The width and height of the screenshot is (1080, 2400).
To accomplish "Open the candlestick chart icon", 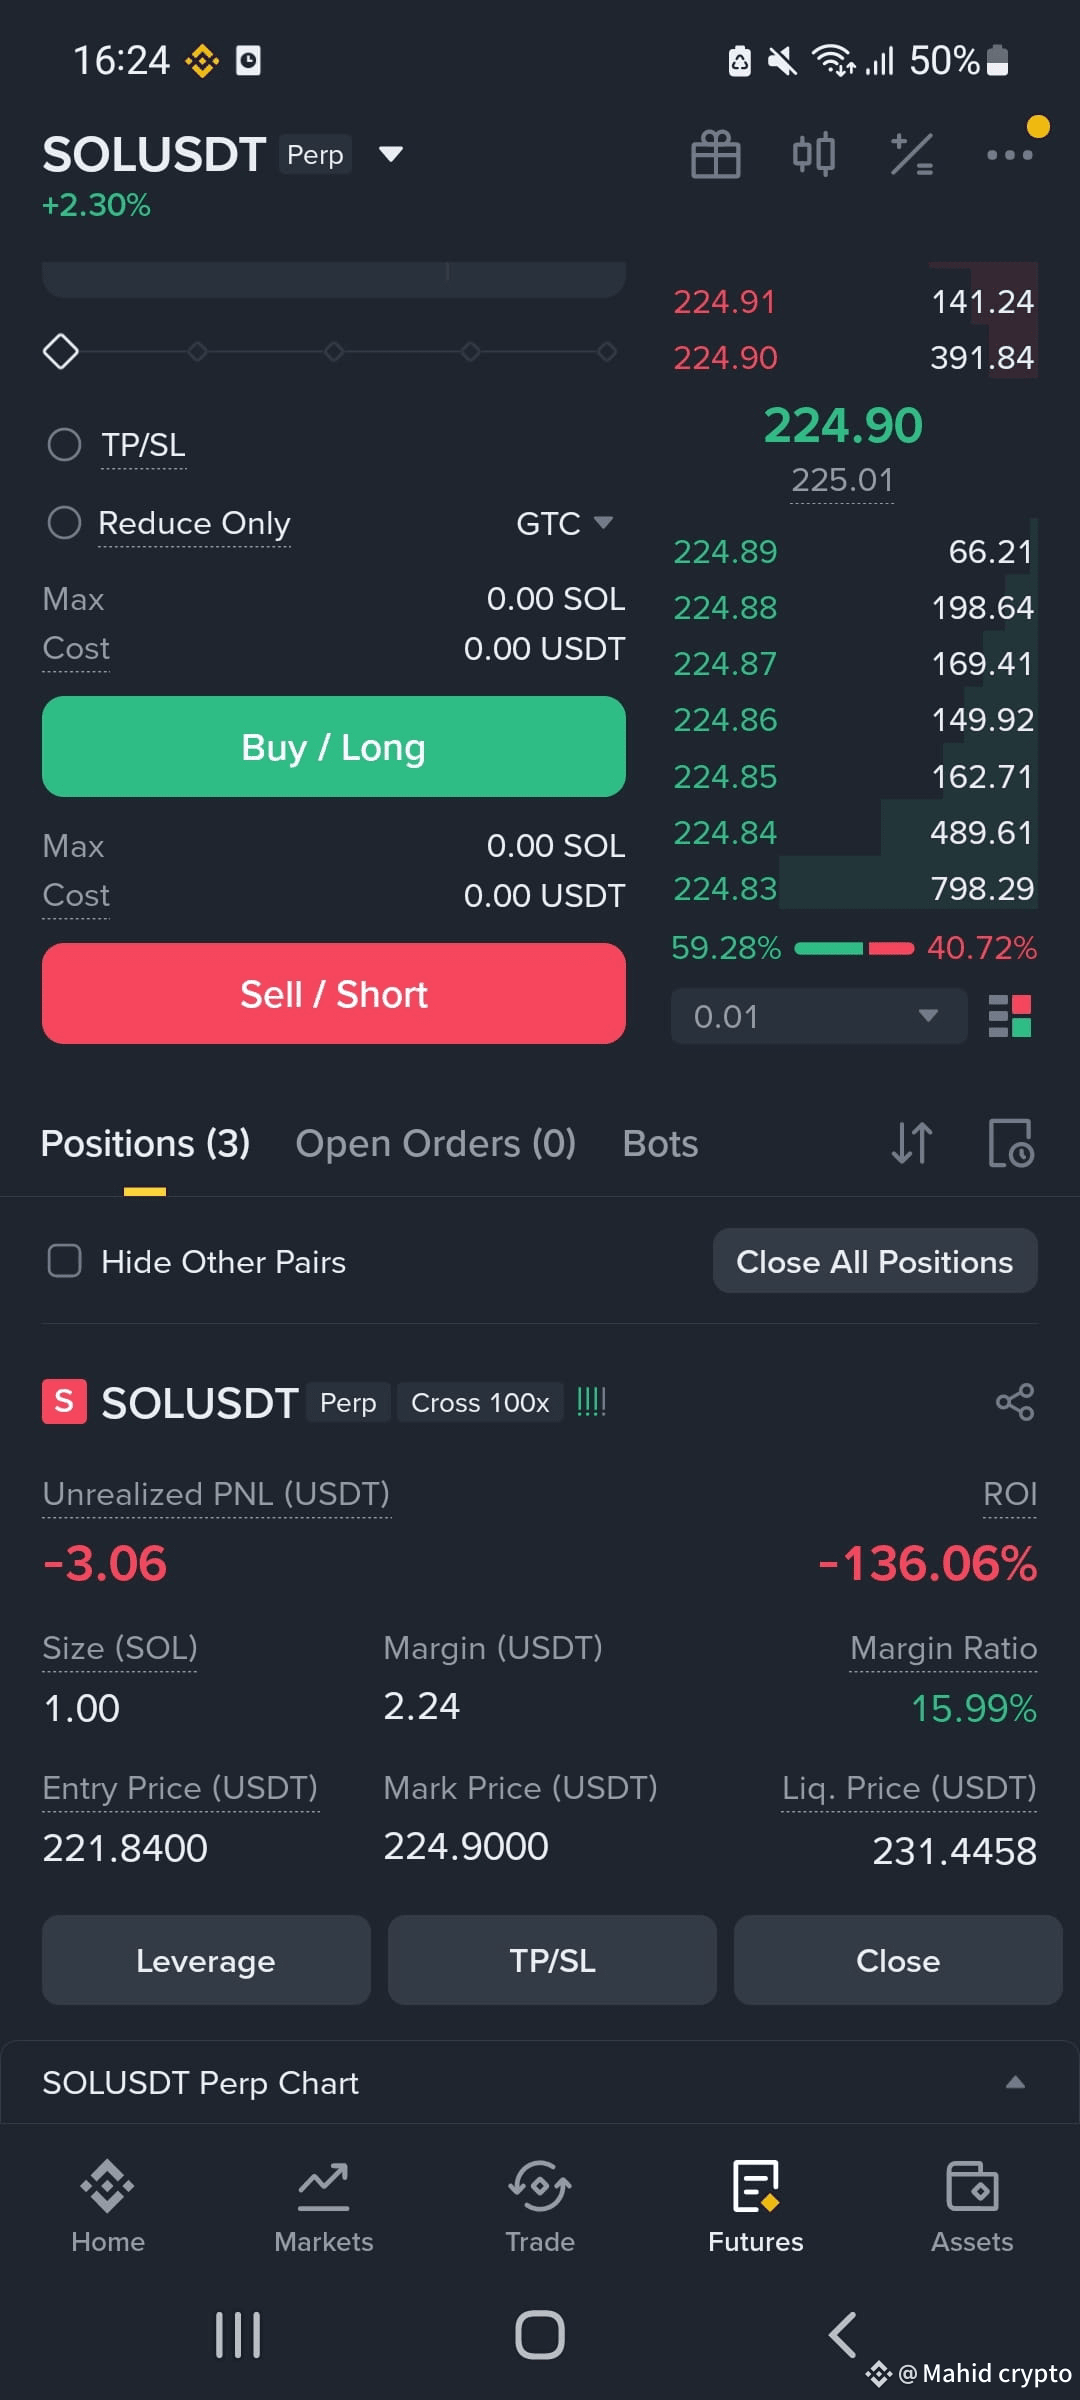I will [813, 155].
